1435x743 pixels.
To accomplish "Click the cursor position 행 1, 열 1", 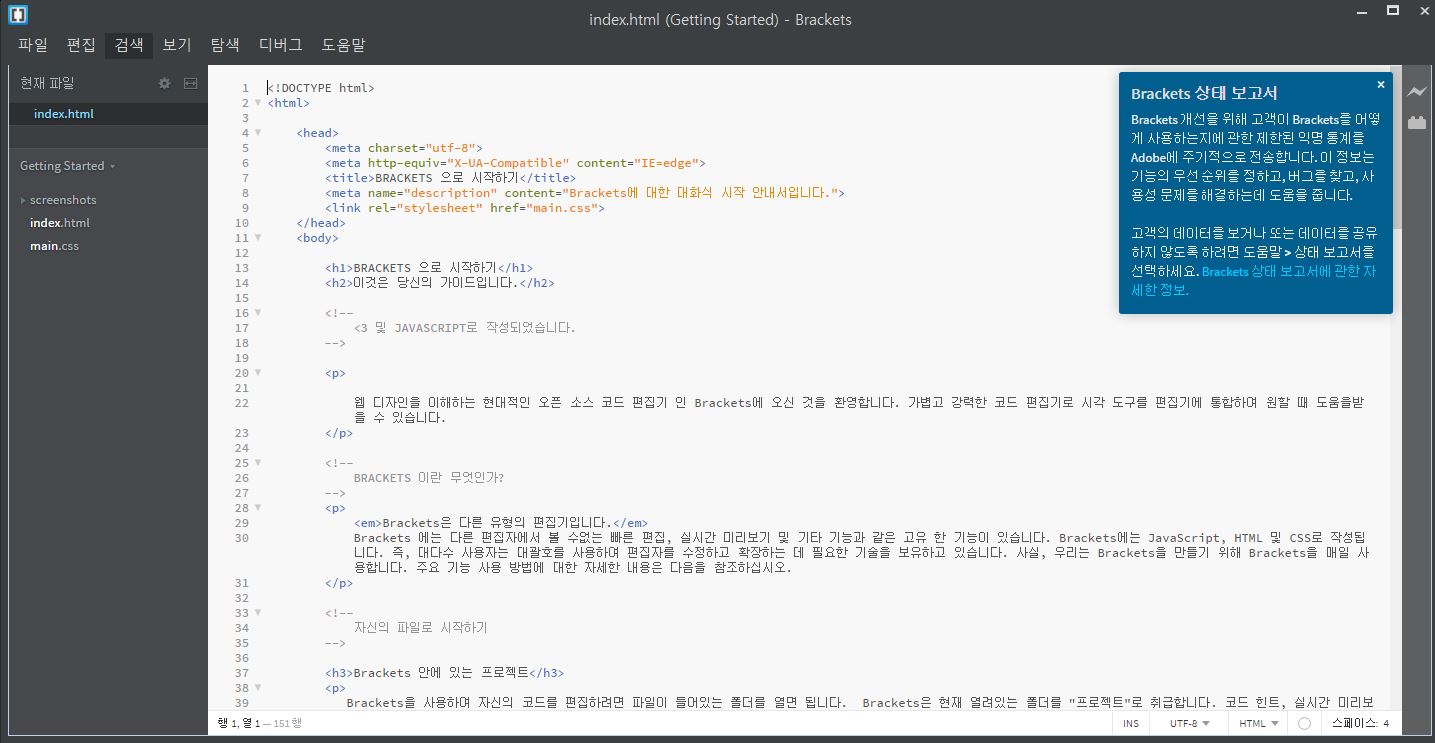I will (x=239, y=723).
